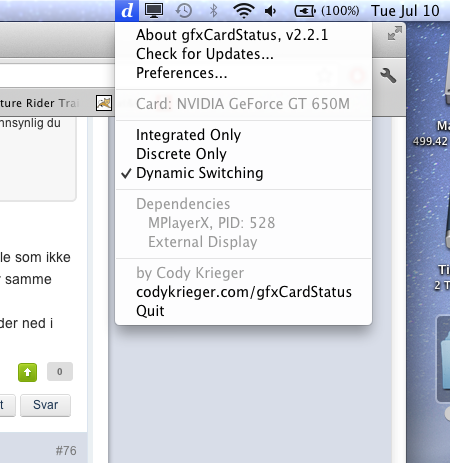Click the 'External Display' dependency entry
Viewport: 450px width, 463px height.
(203, 242)
